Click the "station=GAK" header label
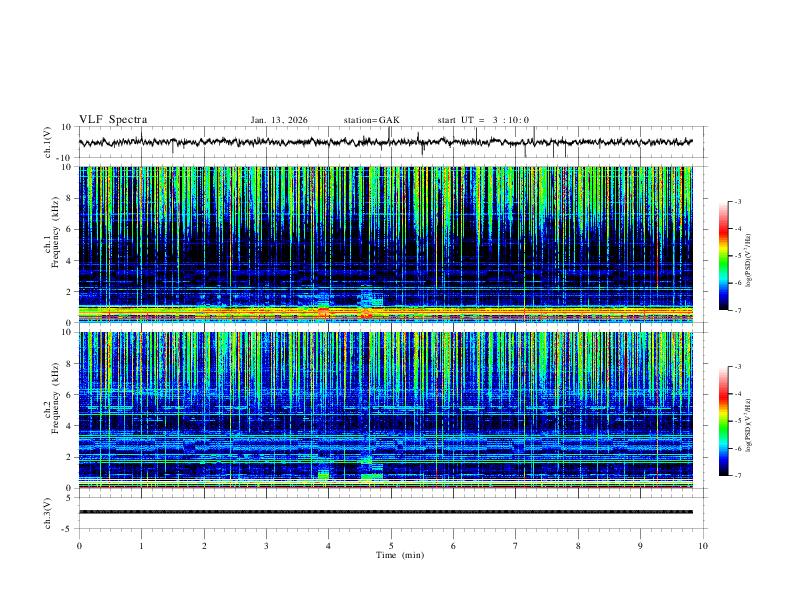Viewport: 792px width, 612px height. [x=371, y=120]
